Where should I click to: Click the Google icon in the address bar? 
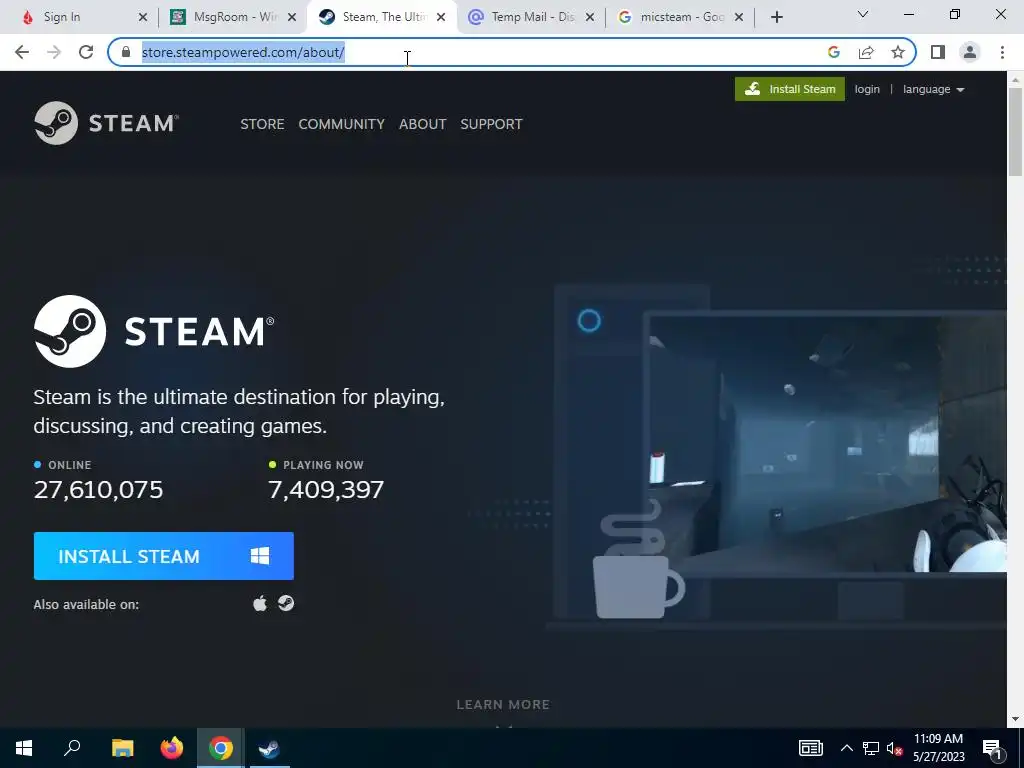tap(833, 52)
